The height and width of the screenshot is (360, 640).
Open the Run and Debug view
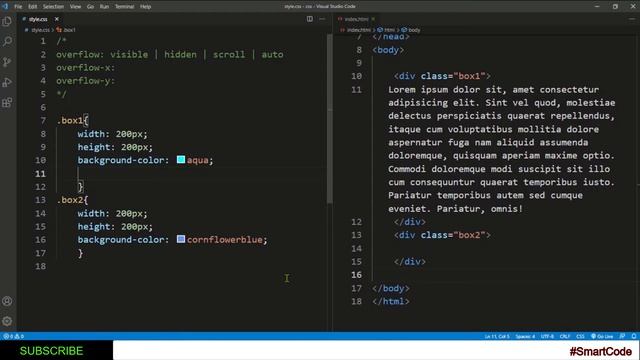tap(7, 82)
